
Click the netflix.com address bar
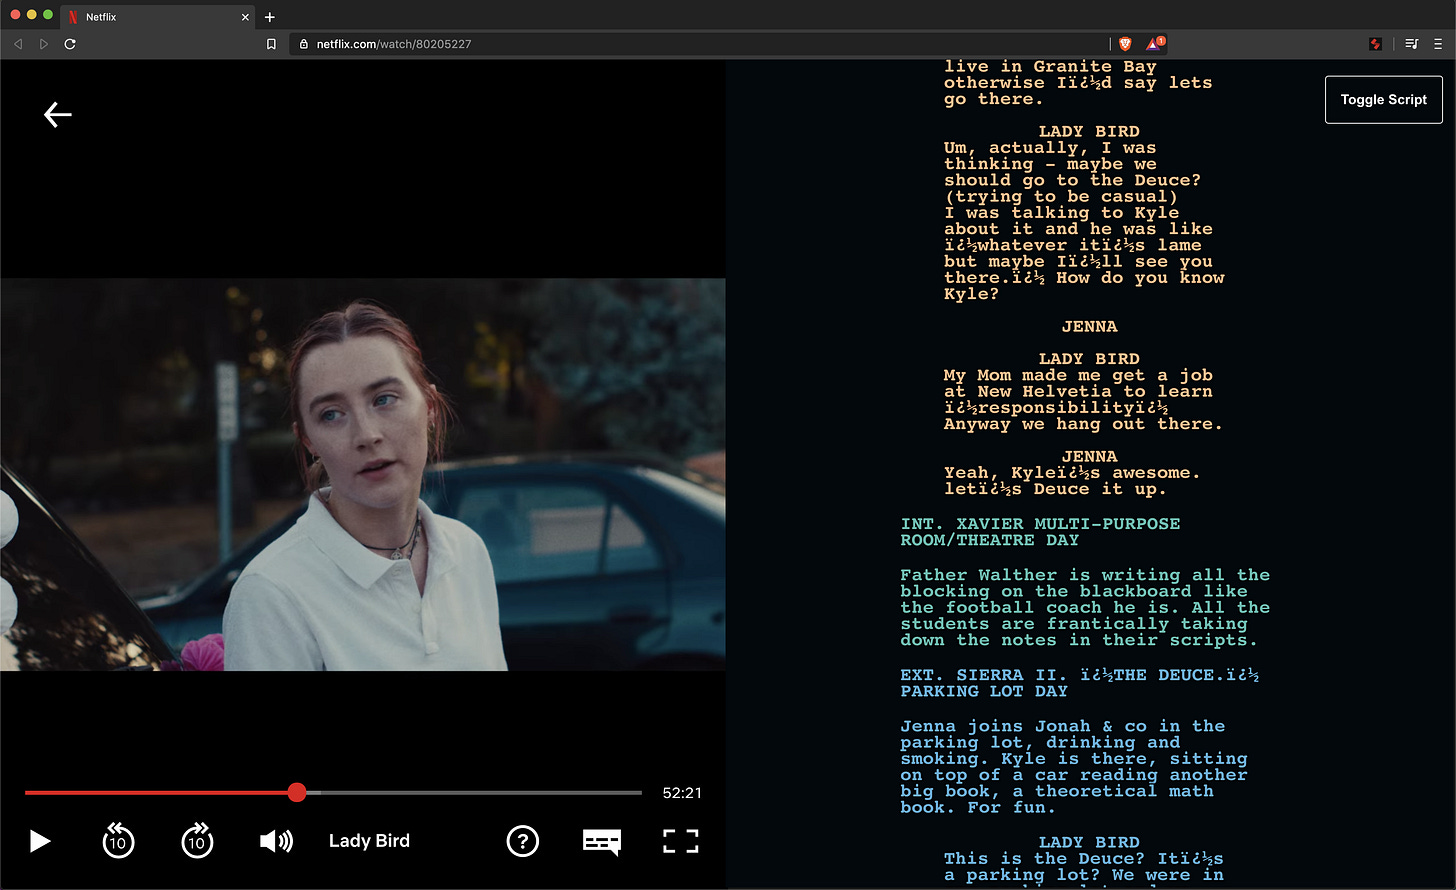pyautogui.click(x=700, y=44)
